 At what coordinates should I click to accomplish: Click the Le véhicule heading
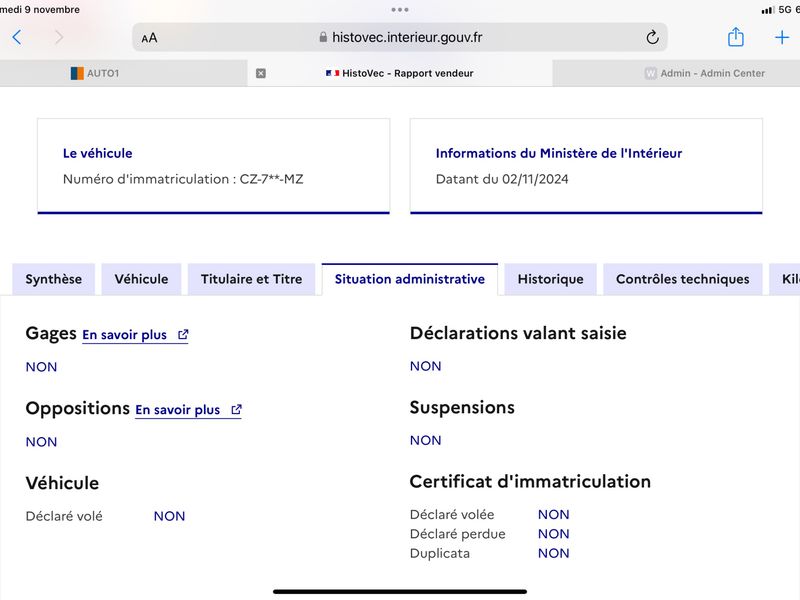pyautogui.click(x=97, y=153)
